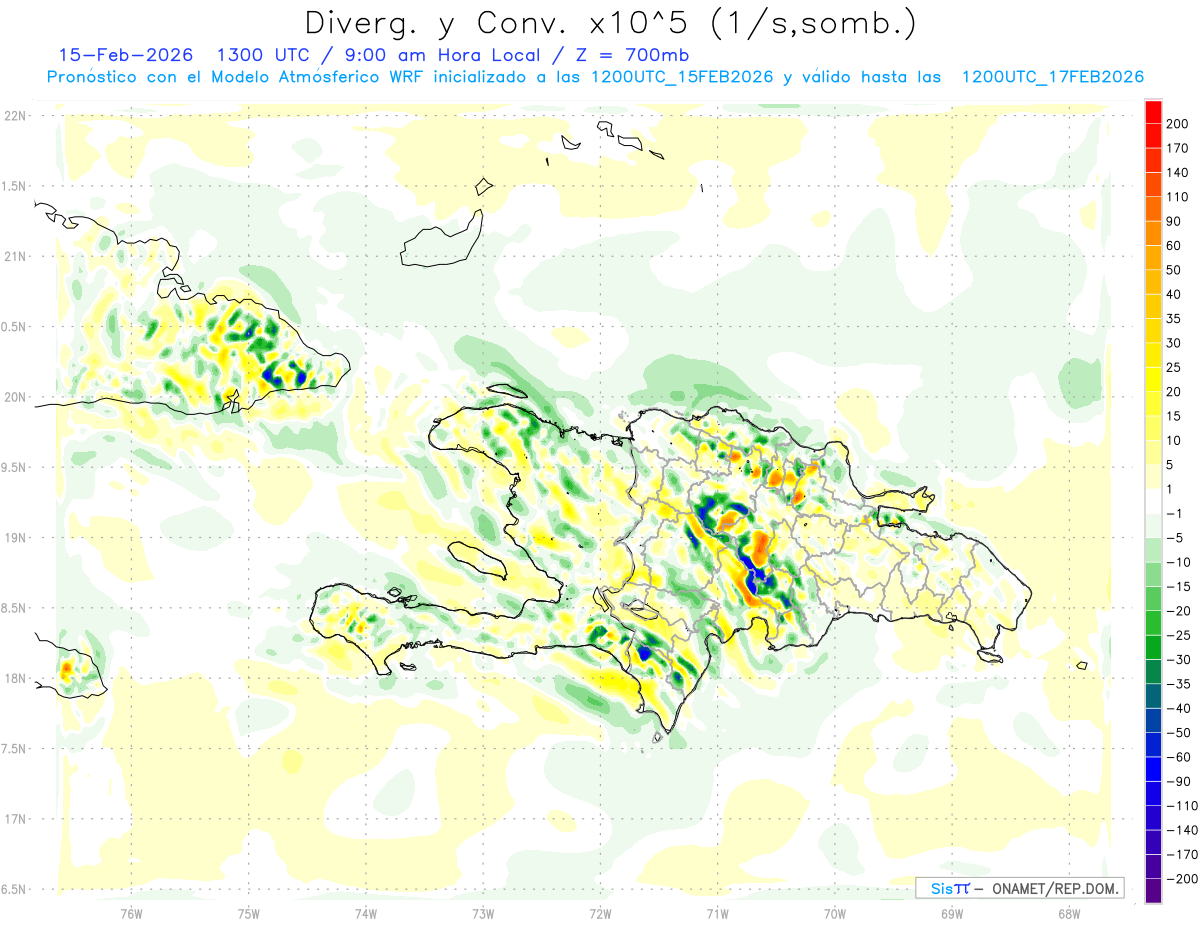The width and height of the screenshot is (1200, 927).
Task: Pick the orange band between 60 and 90
Action: tap(1154, 233)
